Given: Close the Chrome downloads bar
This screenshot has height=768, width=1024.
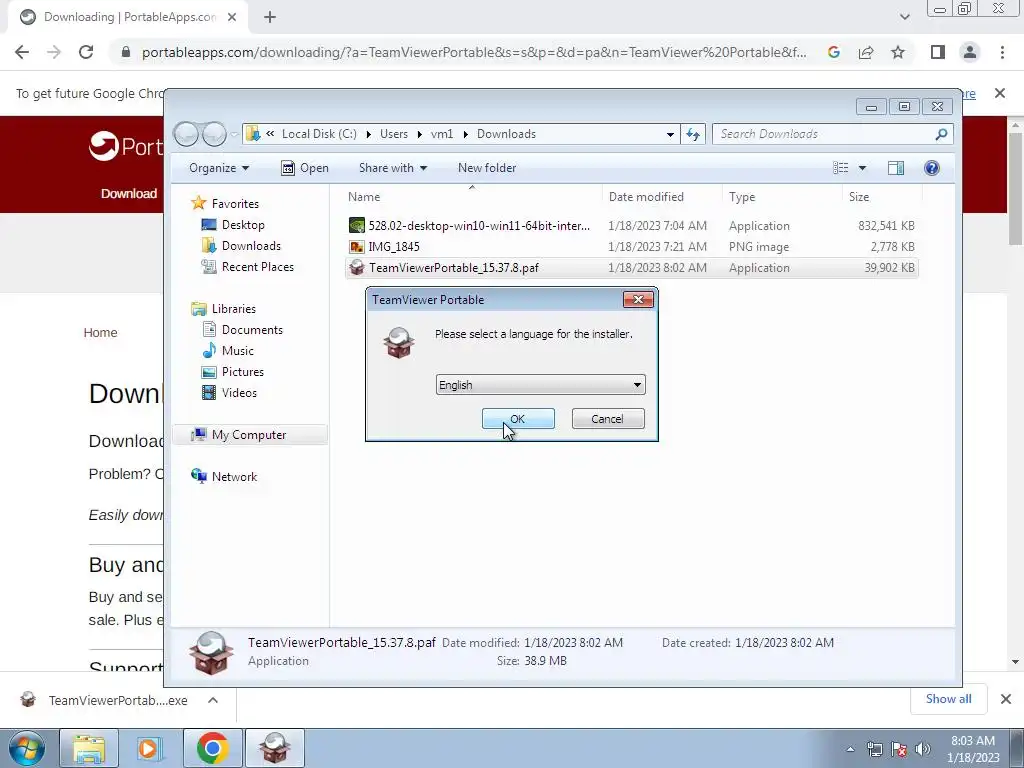Looking at the screenshot, I should tap(1006, 699).
